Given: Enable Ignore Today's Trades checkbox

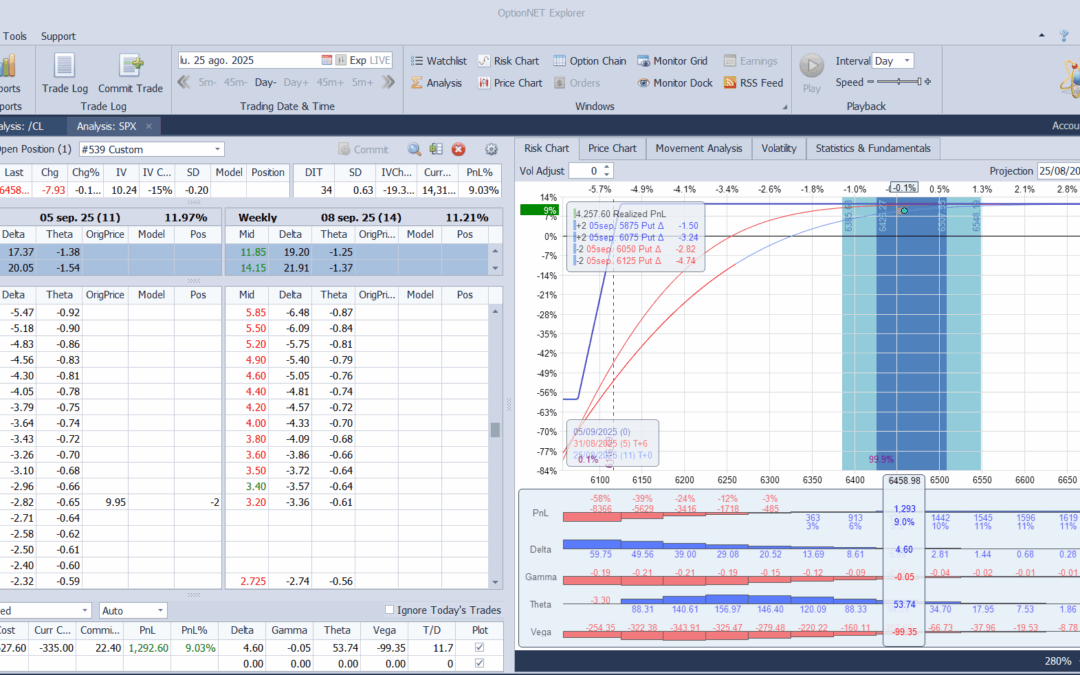Looking at the screenshot, I should [x=390, y=610].
